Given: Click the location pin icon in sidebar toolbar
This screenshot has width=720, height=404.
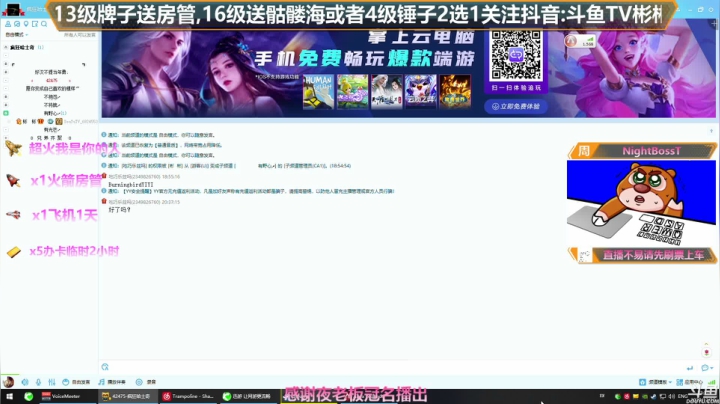Looking at the screenshot, I should click(x=26, y=24).
